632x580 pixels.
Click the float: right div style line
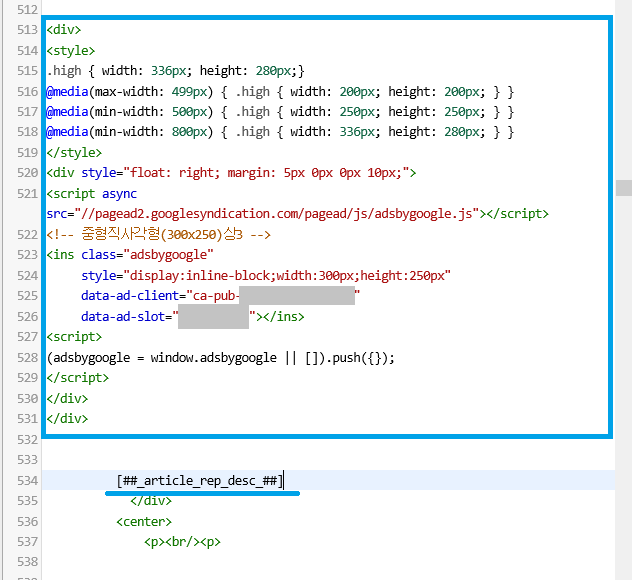(x=231, y=173)
